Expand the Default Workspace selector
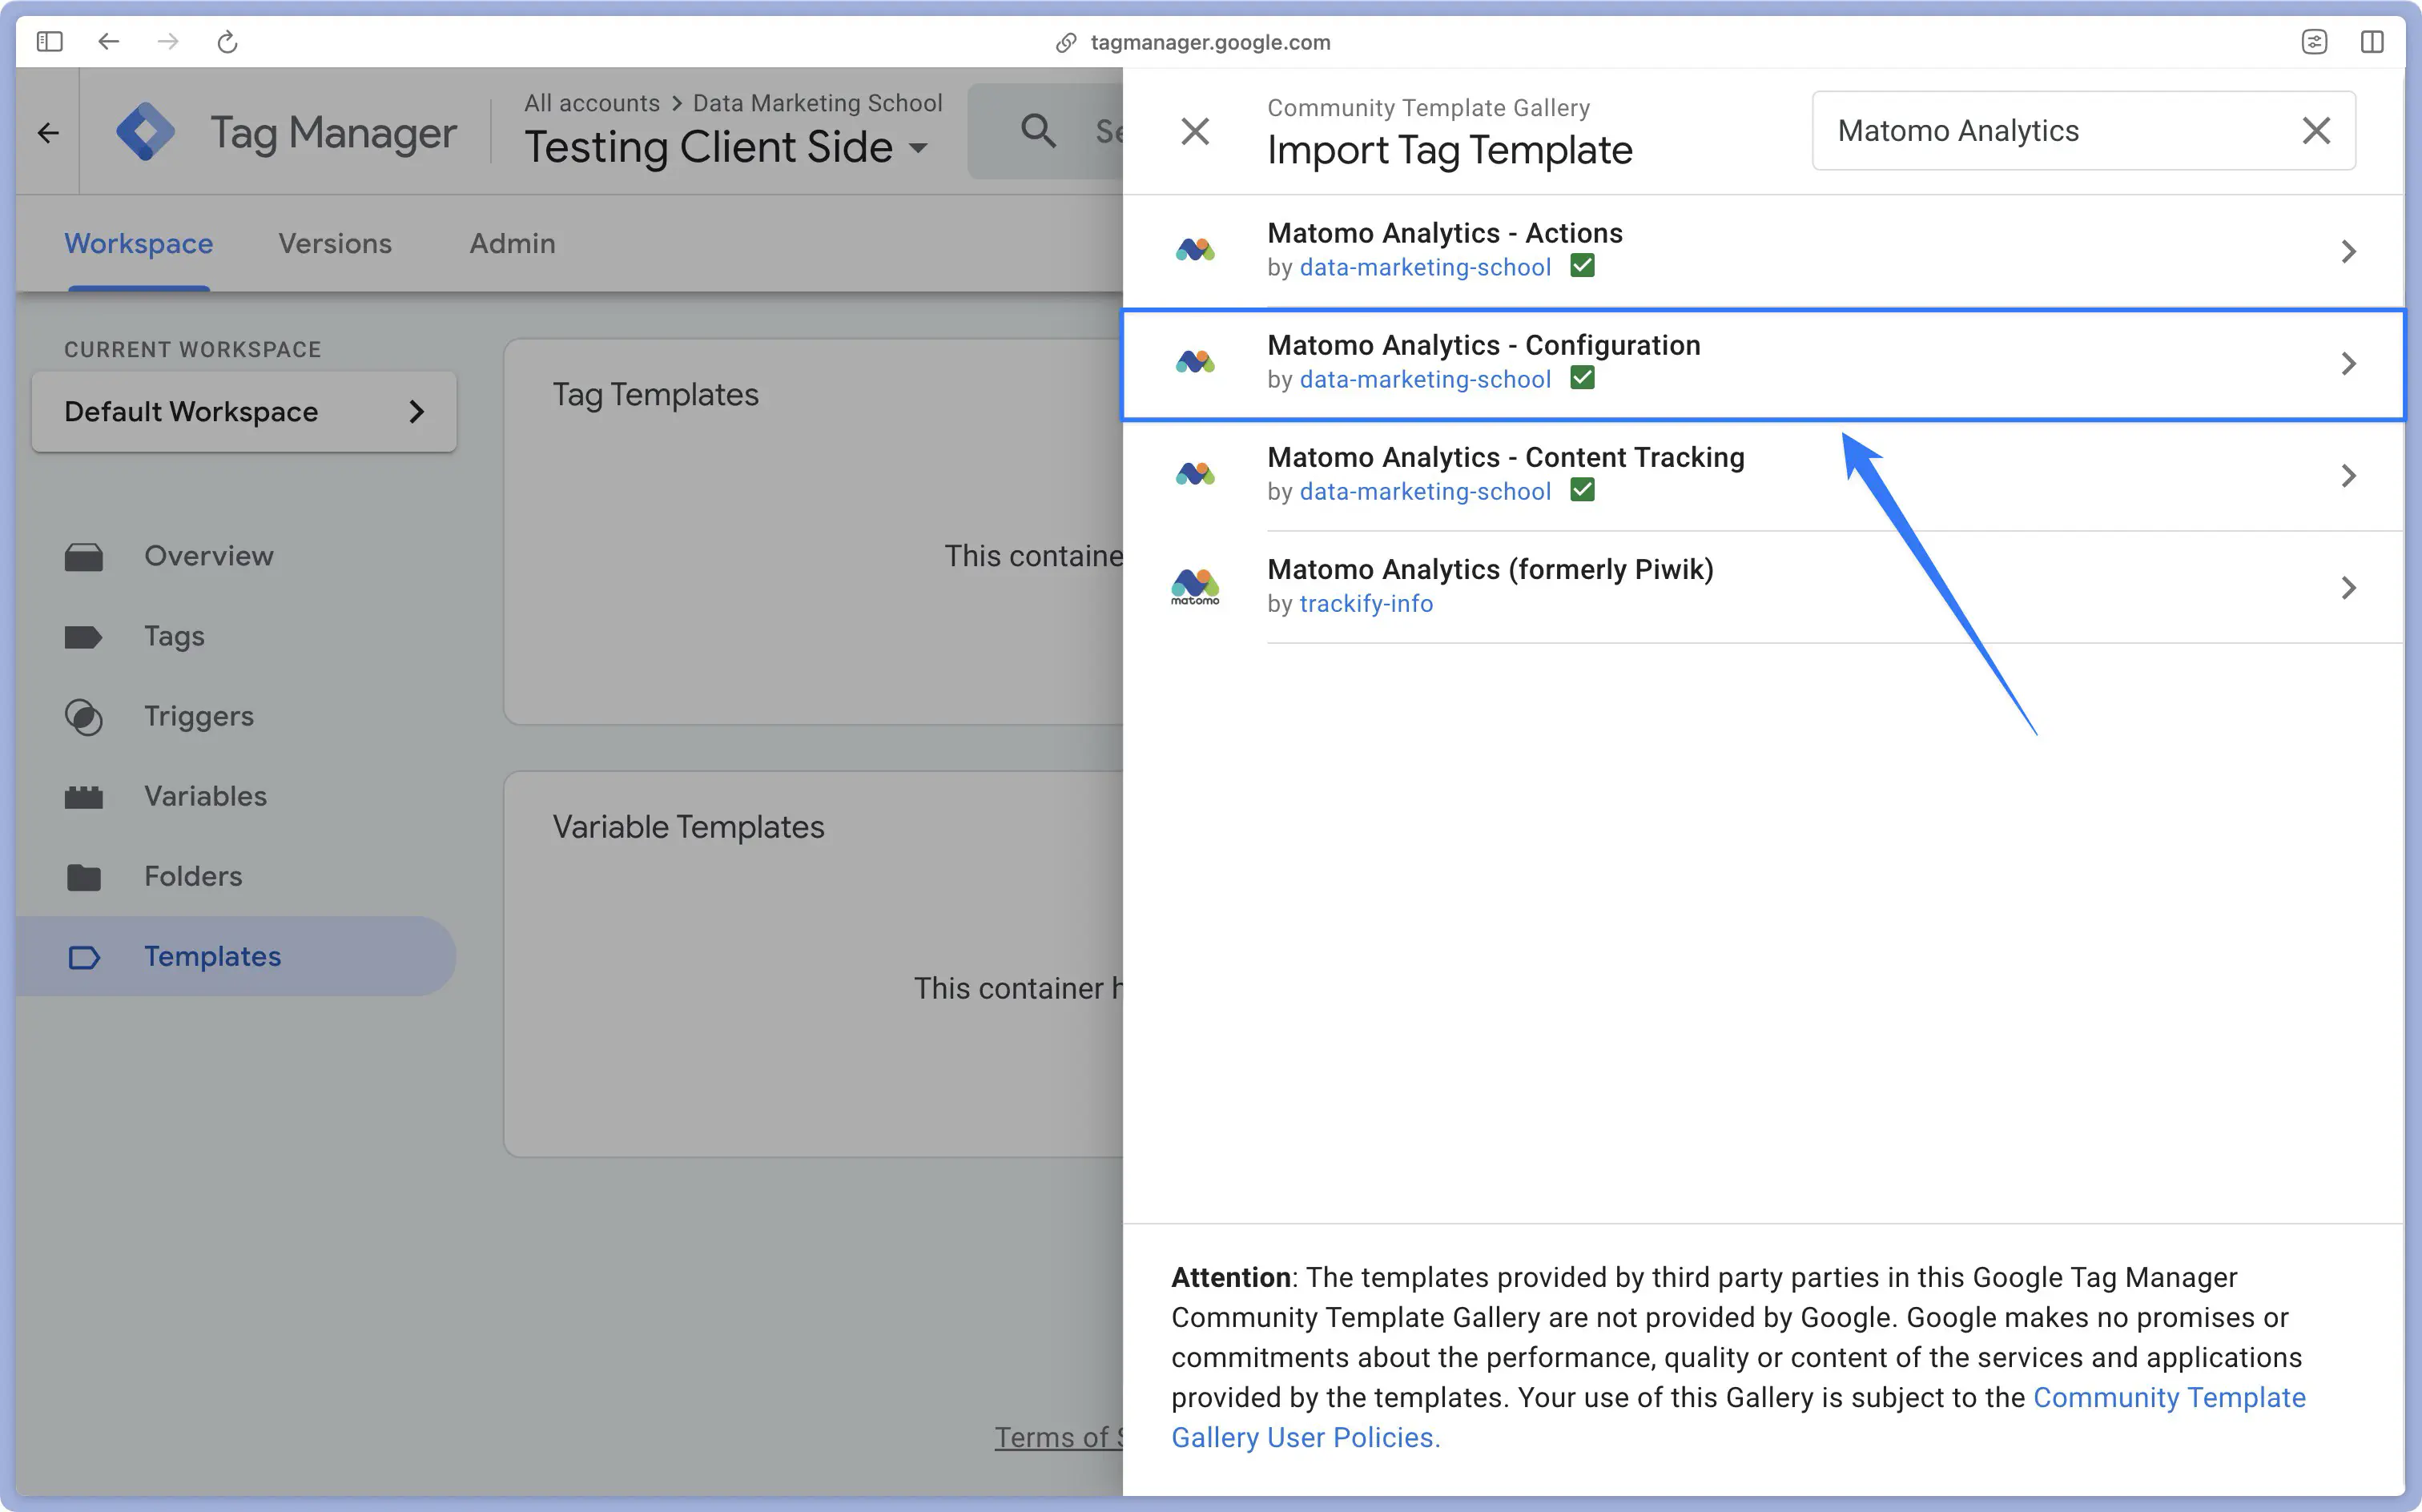The height and width of the screenshot is (1512, 2422). click(244, 412)
